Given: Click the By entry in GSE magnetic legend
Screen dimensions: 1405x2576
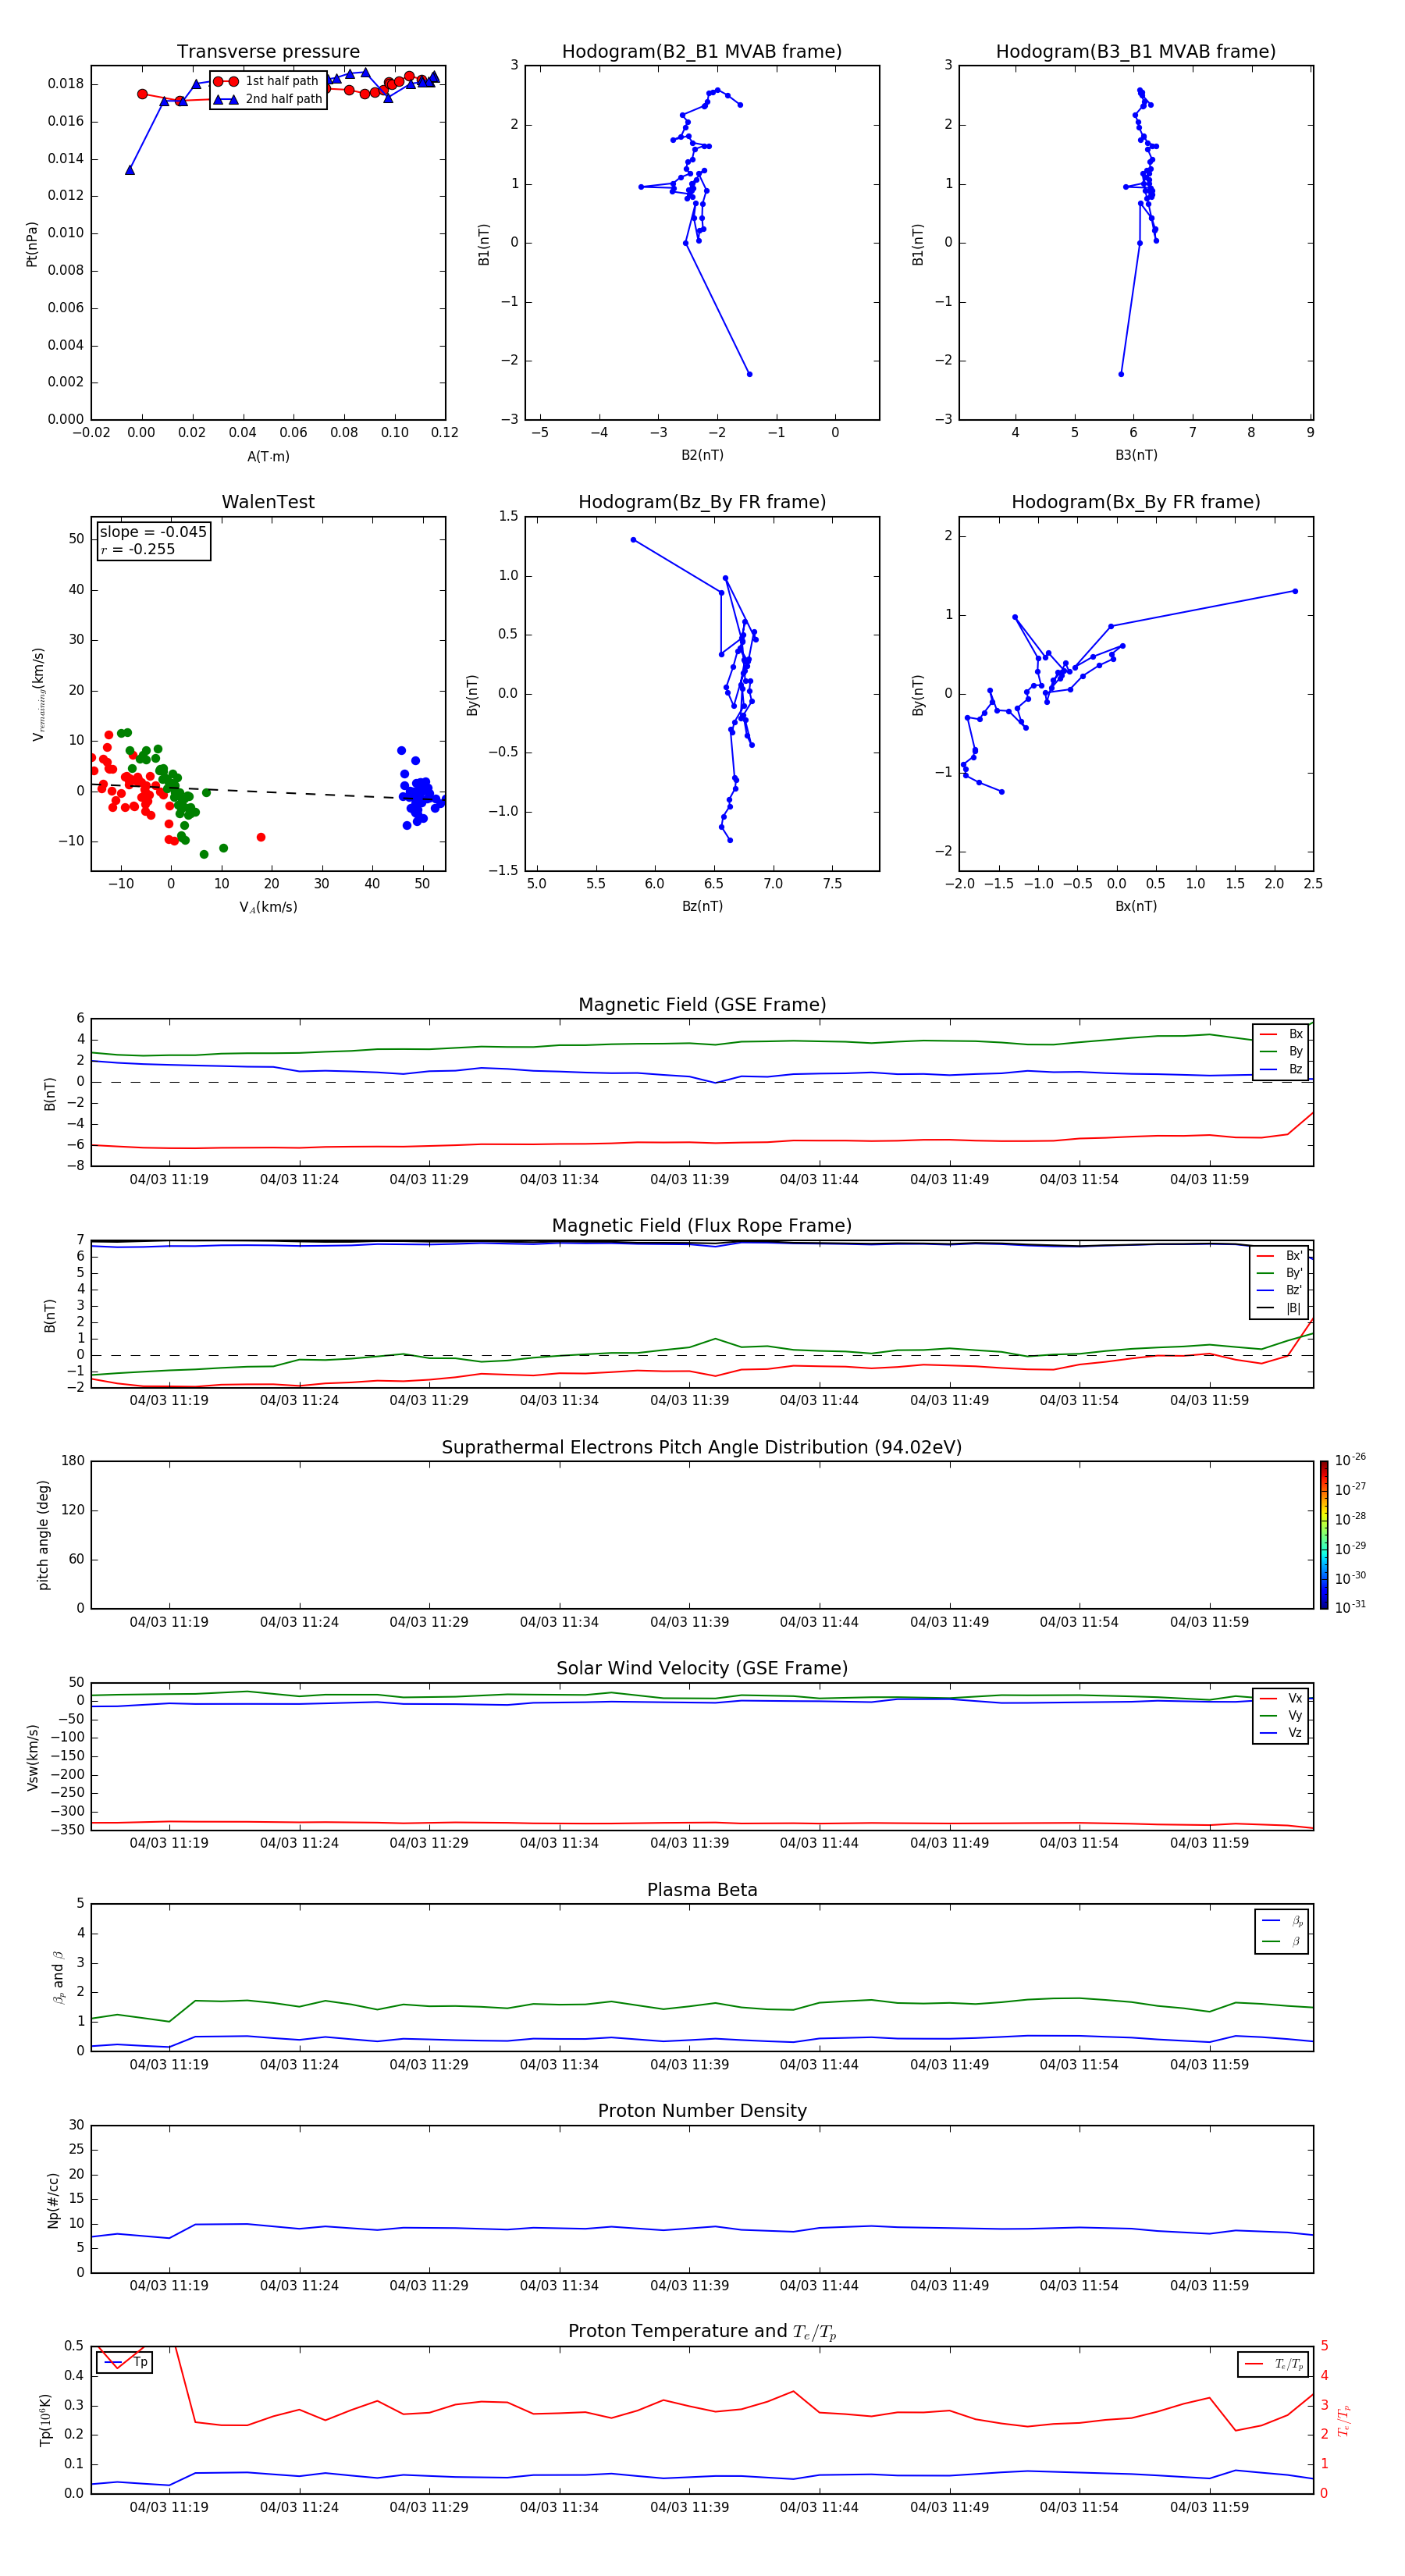Looking at the screenshot, I should click(x=1281, y=1051).
